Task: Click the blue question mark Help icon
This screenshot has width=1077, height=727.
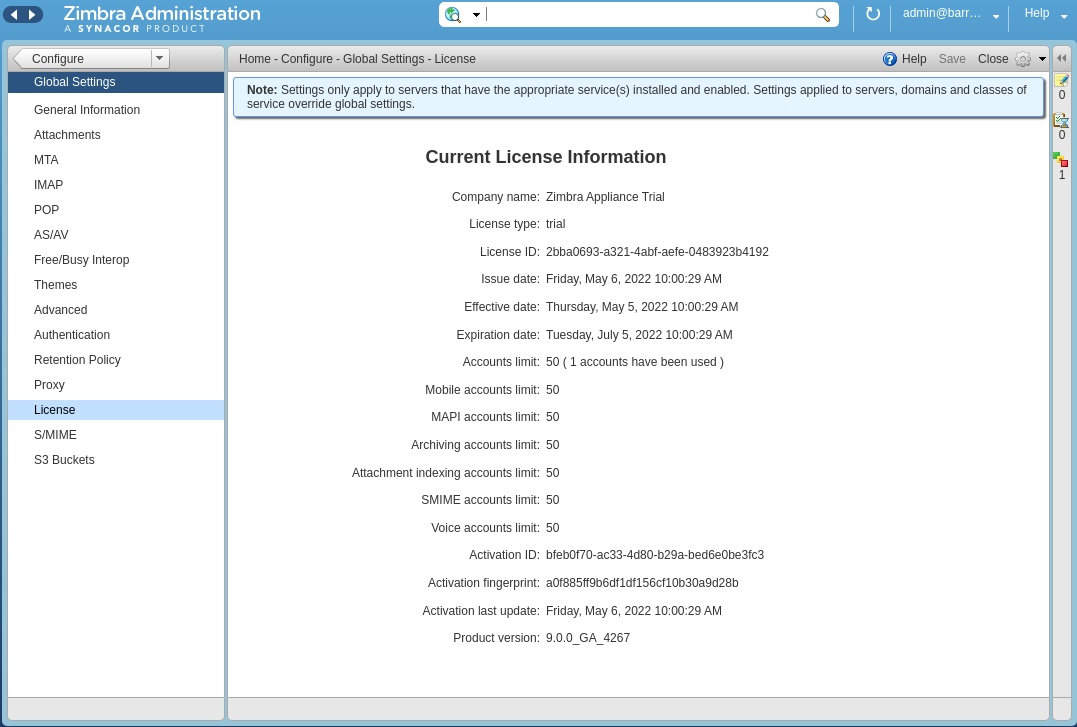Action: [x=890, y=59]
